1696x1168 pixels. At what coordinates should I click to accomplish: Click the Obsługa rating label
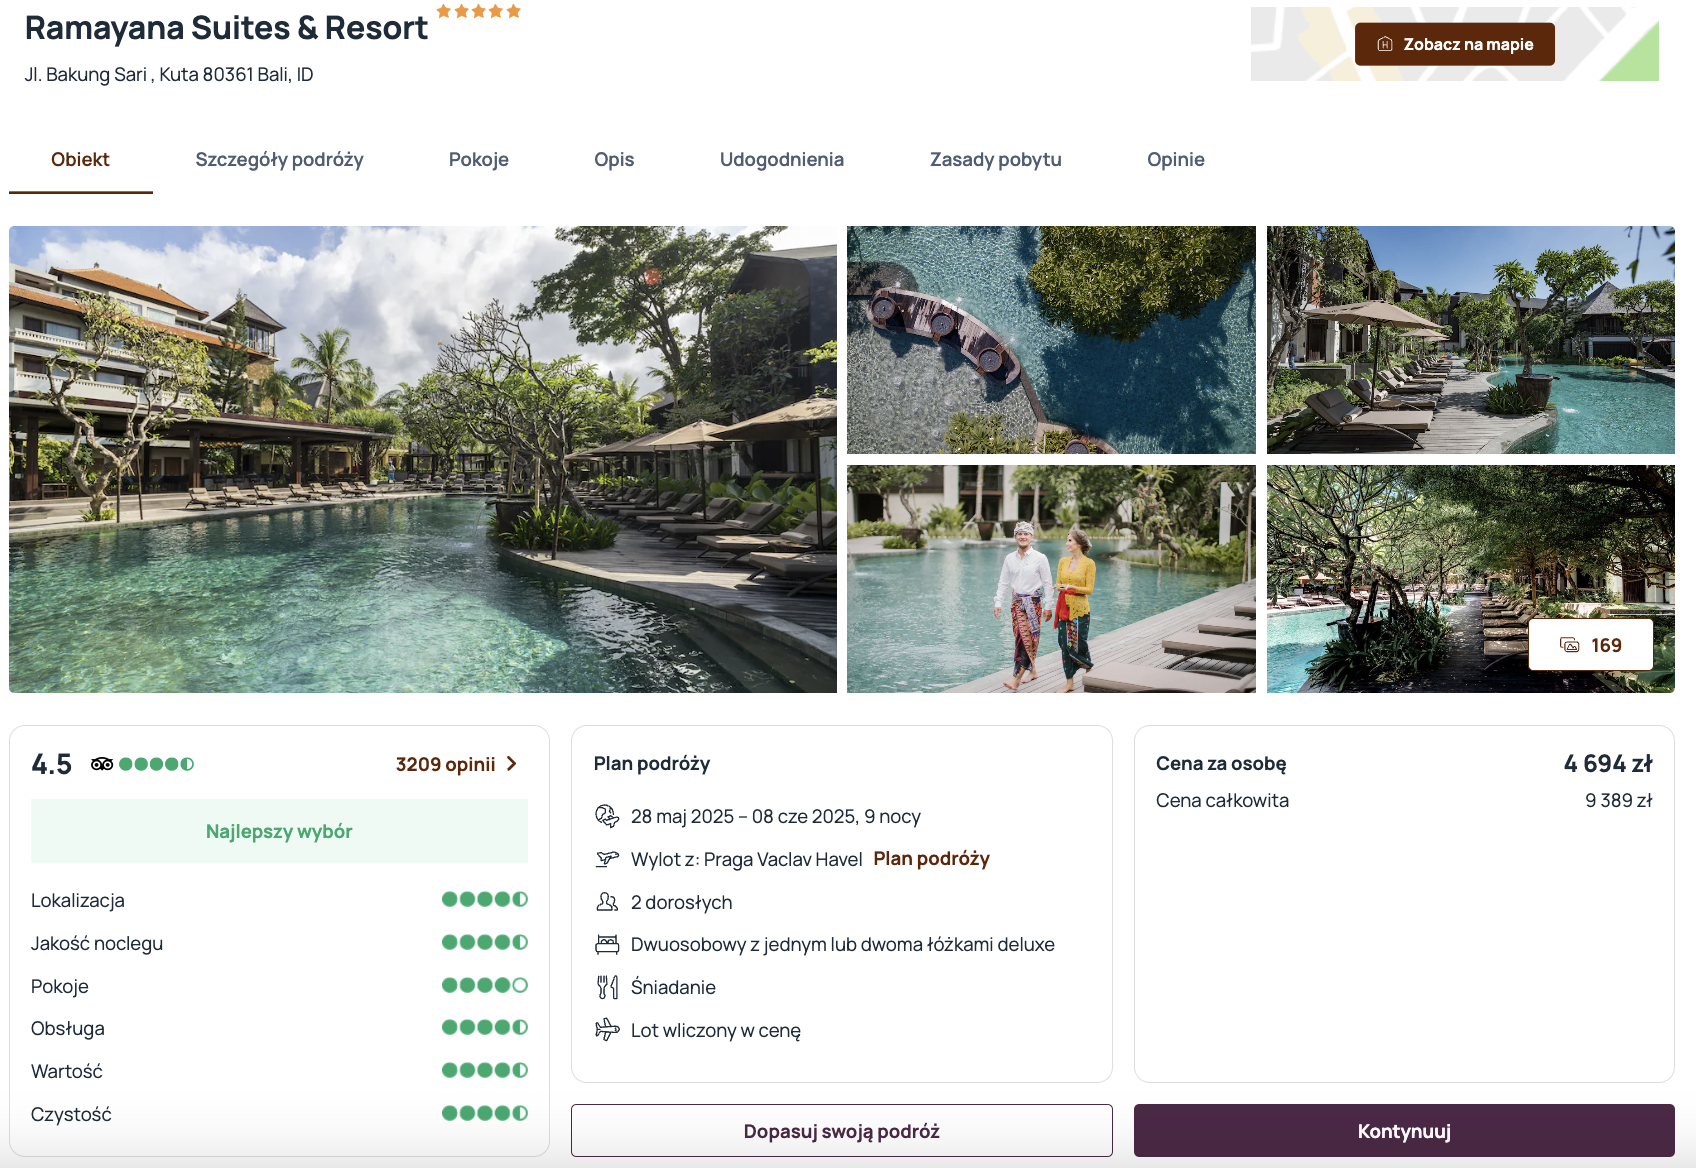point(68,1028)
